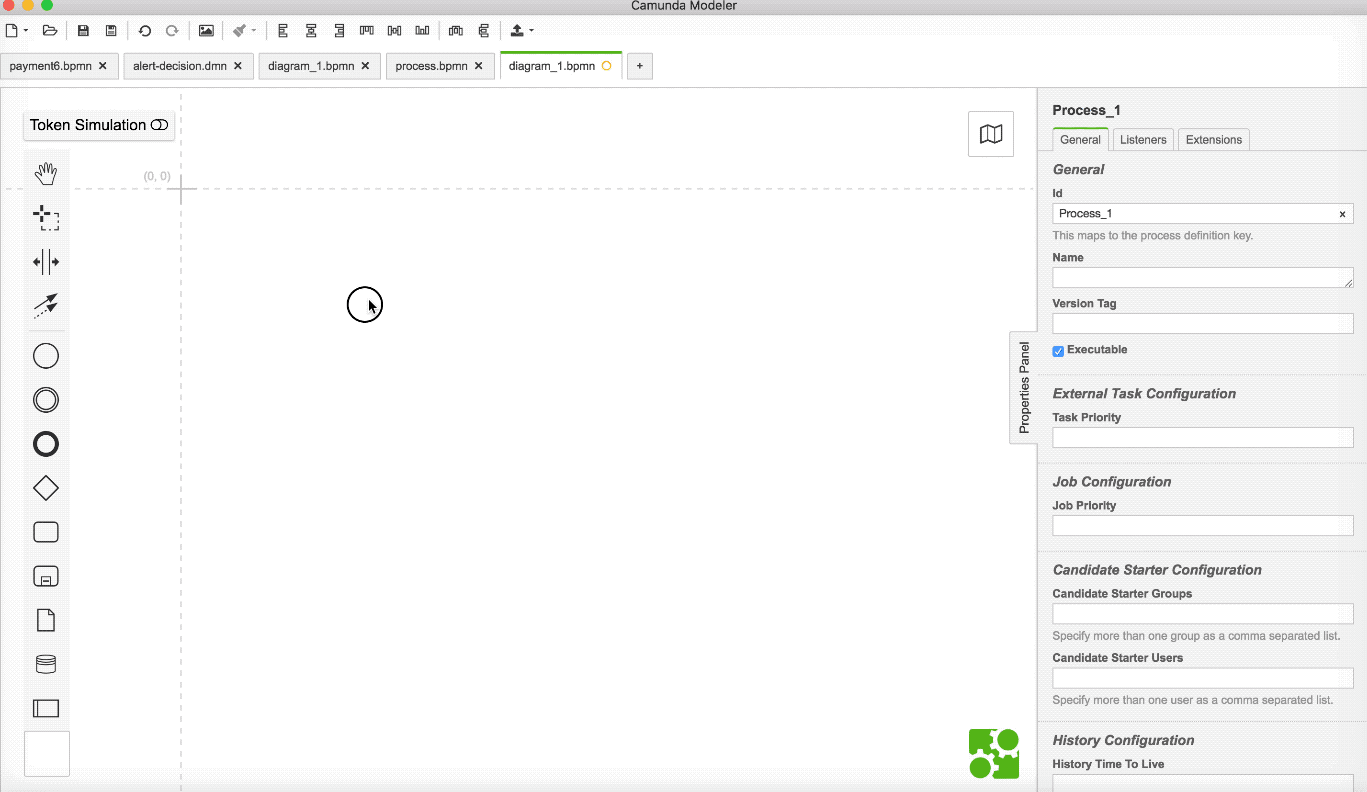Image resolution: width=1367 pixels, height=792 pixels.
Task: Click the Name text area
Action: coord(1203,278)
